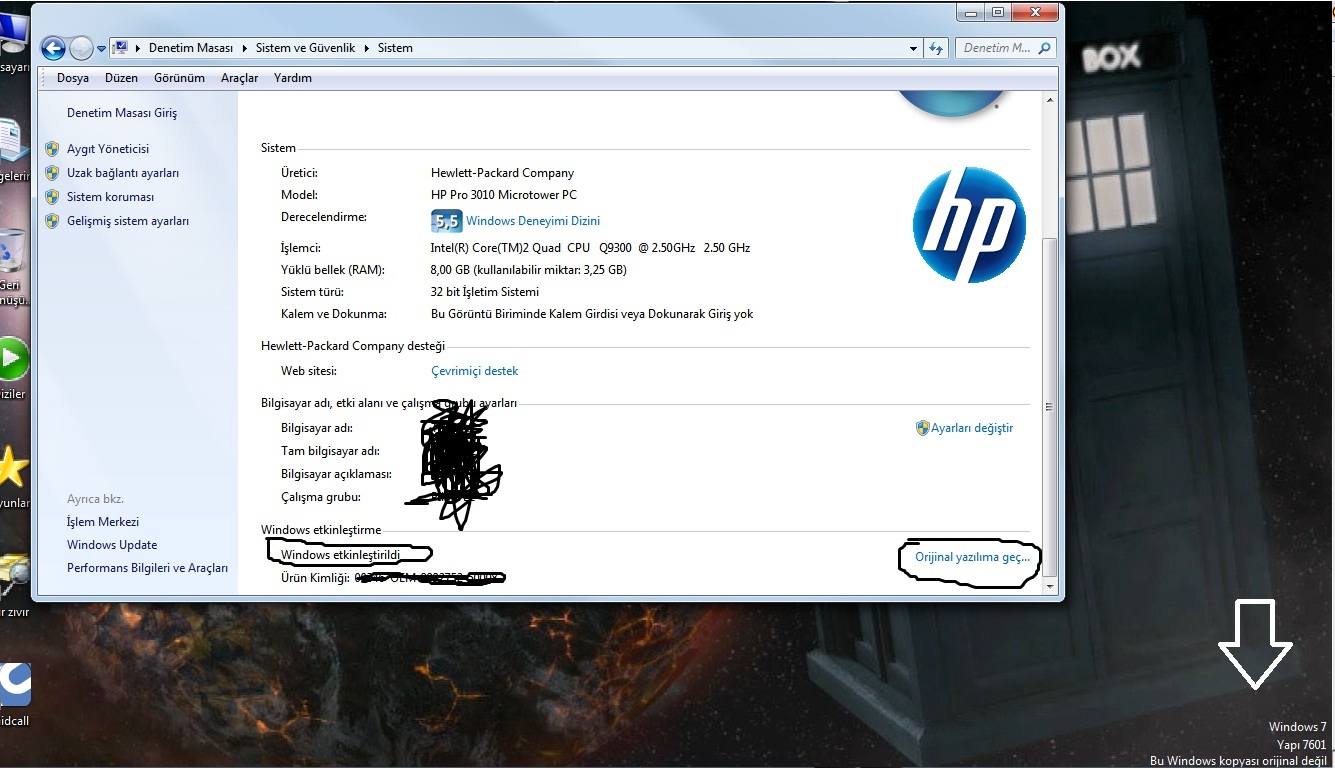The height and width of the screenshot is (768, 1335).
Task: Click shield icon next to Ayarları değiştir
Action: pos(922,428)
